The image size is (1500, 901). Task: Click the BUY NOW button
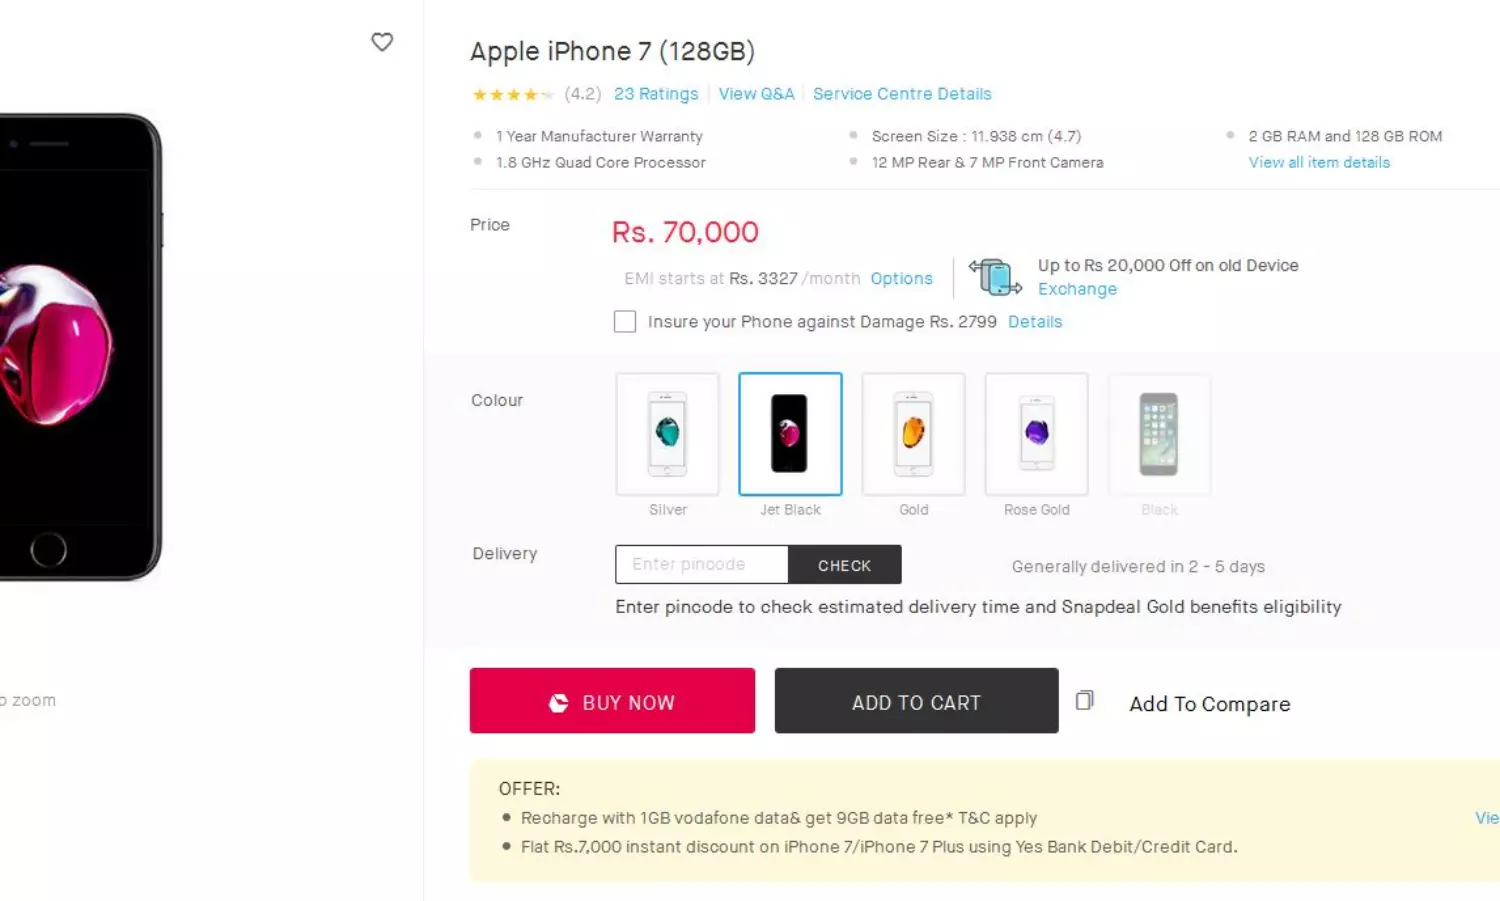pyautogui.click(x=612, y=701)
